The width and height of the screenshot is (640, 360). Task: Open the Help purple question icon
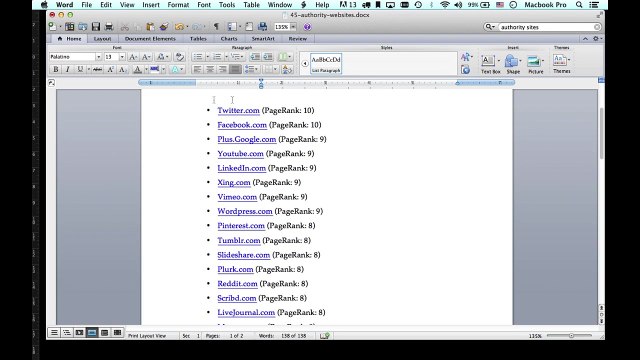coord(307,27)
